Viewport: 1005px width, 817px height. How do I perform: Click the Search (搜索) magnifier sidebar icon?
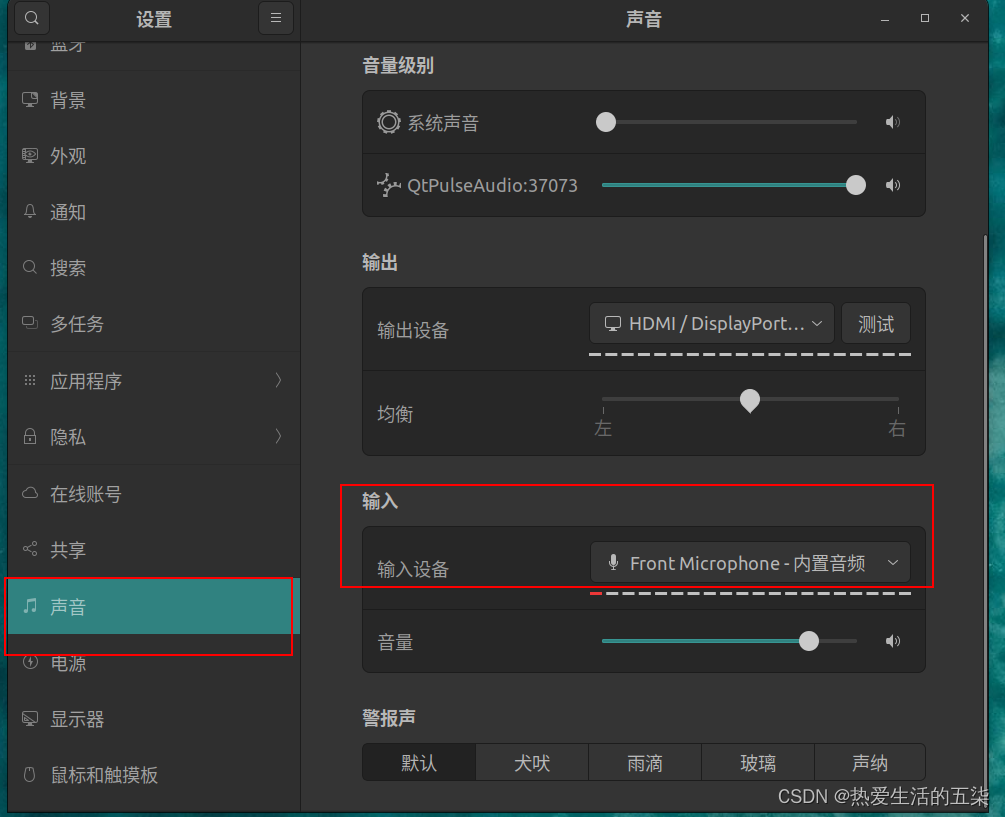(29, 267)
